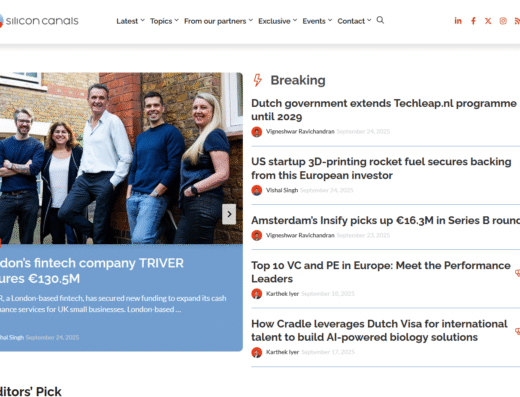Open TRIVER fintech featured headline

92,271
